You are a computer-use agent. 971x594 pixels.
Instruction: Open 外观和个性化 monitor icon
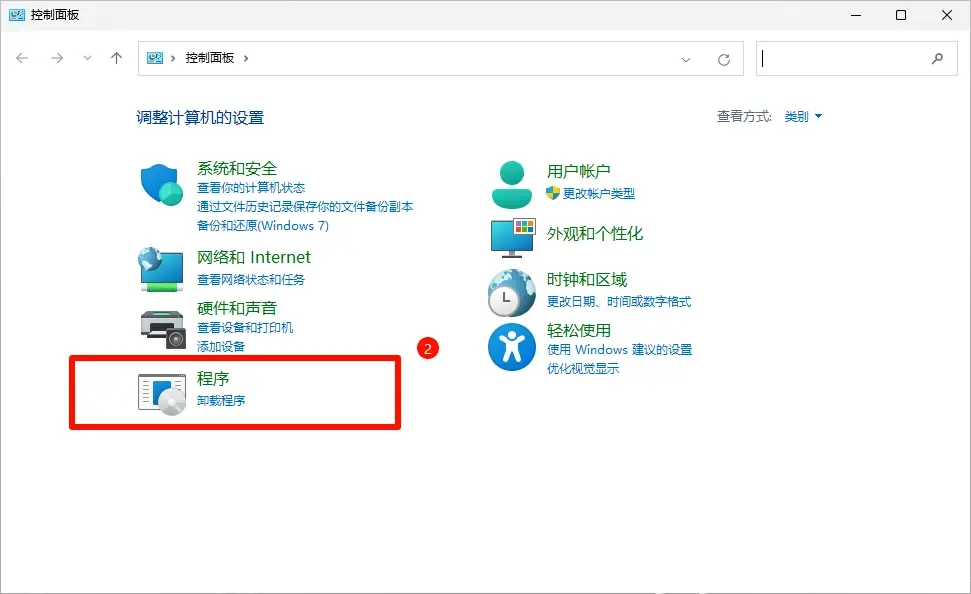tap(511, 237)
